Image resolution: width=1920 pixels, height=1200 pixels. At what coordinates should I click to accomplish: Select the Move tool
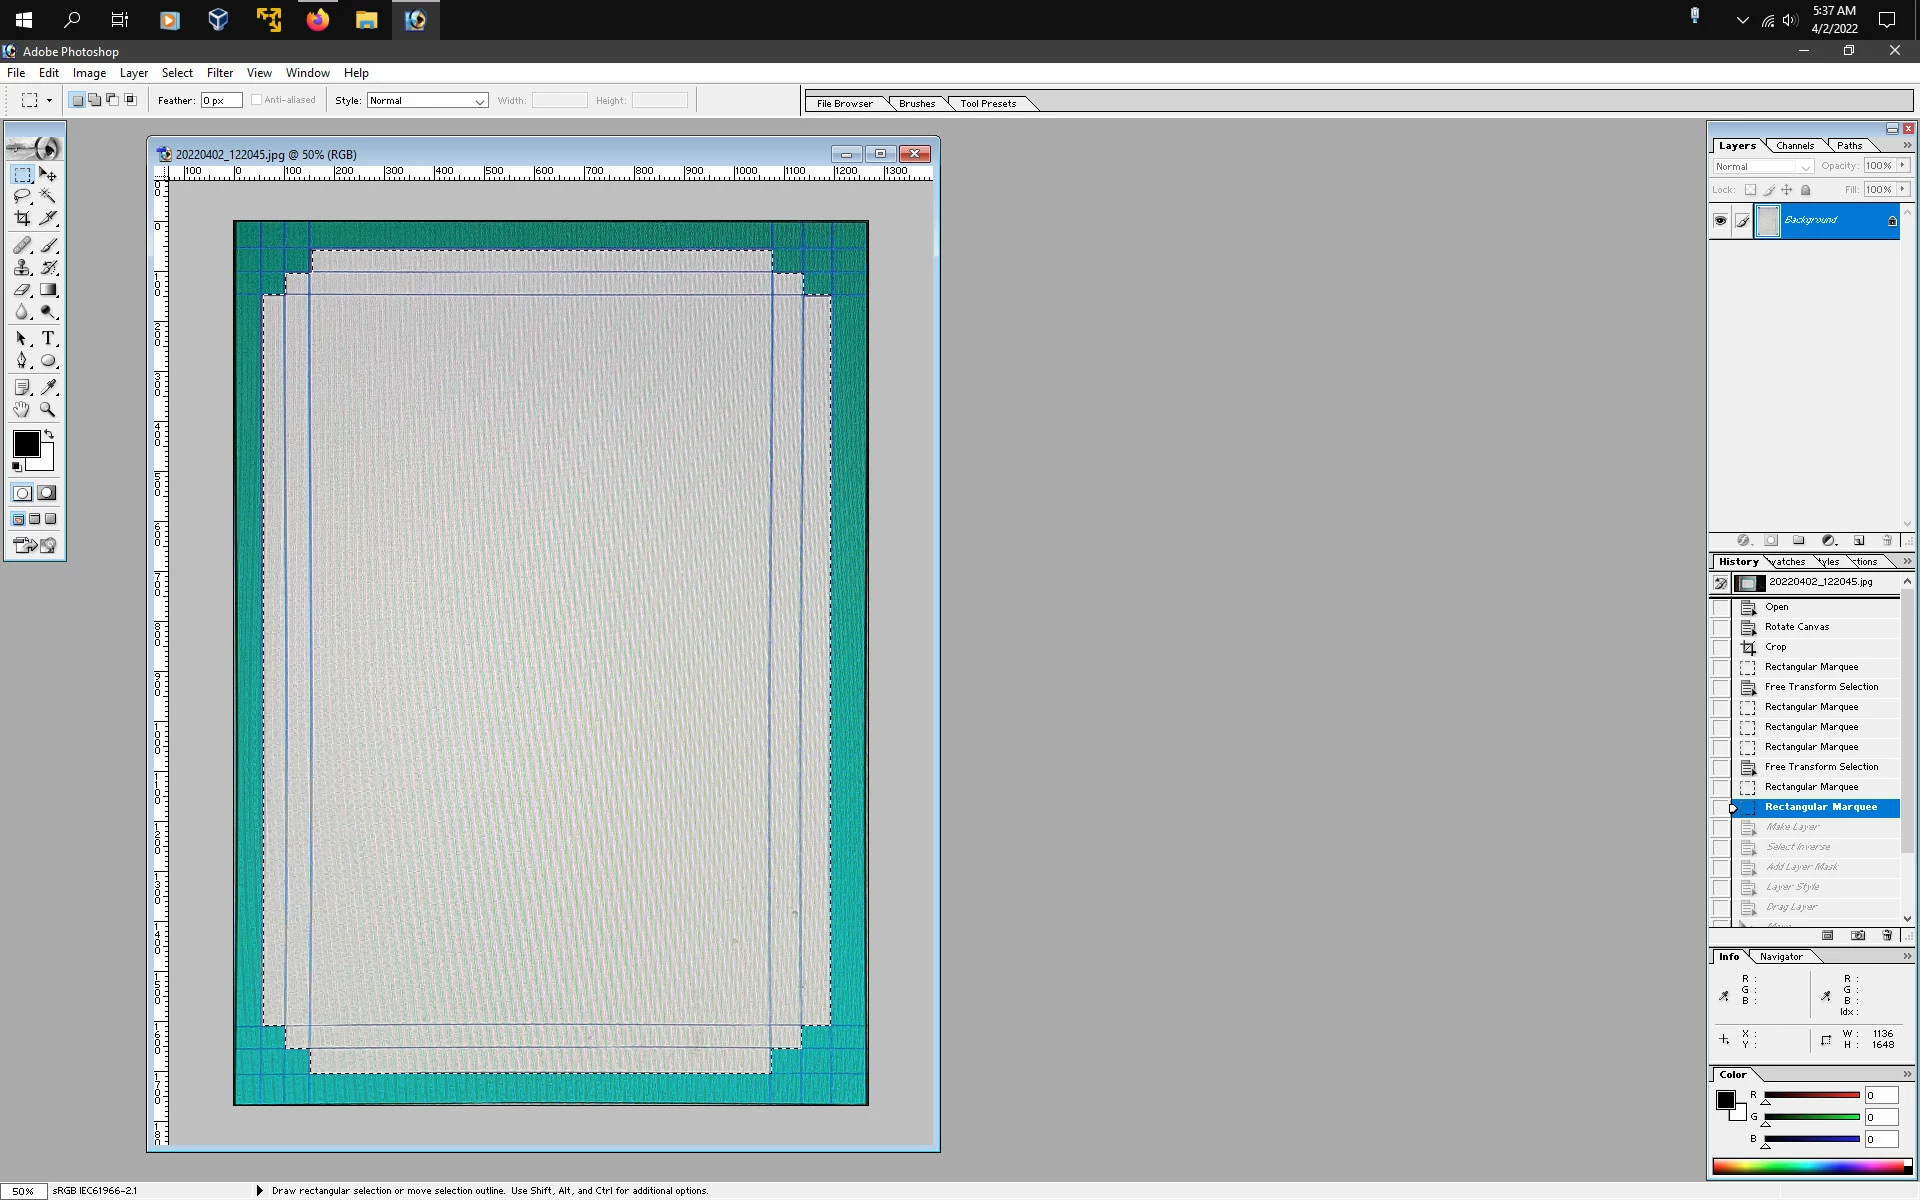point(47,174)
